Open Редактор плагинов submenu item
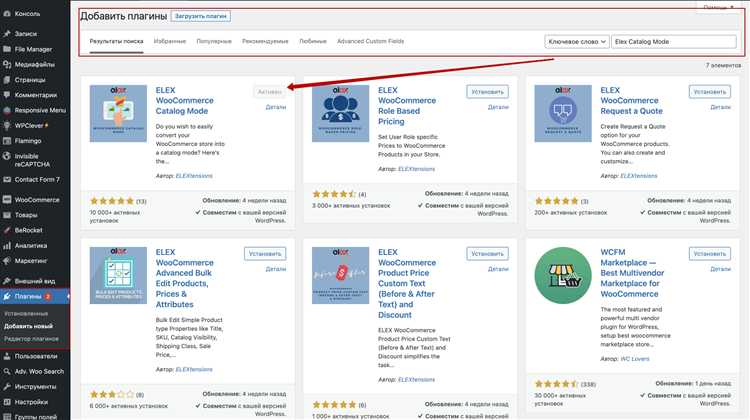The height and width of the screenshot is (420, 750). [x=31, y=339]
